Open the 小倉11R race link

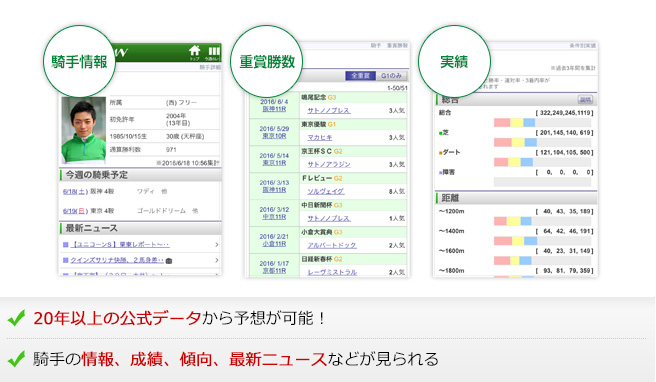274,244
